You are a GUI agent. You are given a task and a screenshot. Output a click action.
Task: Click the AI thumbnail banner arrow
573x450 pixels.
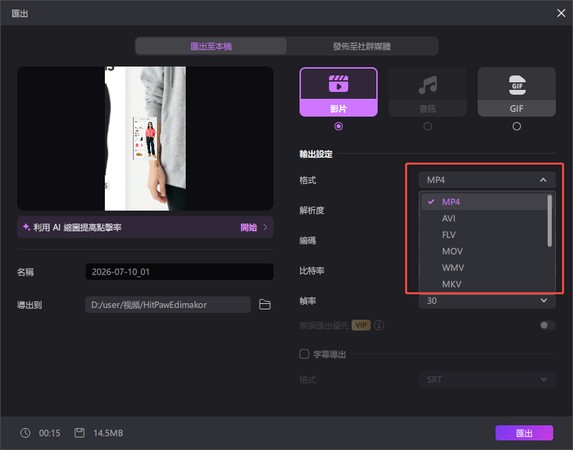click(x=265, y=227)
